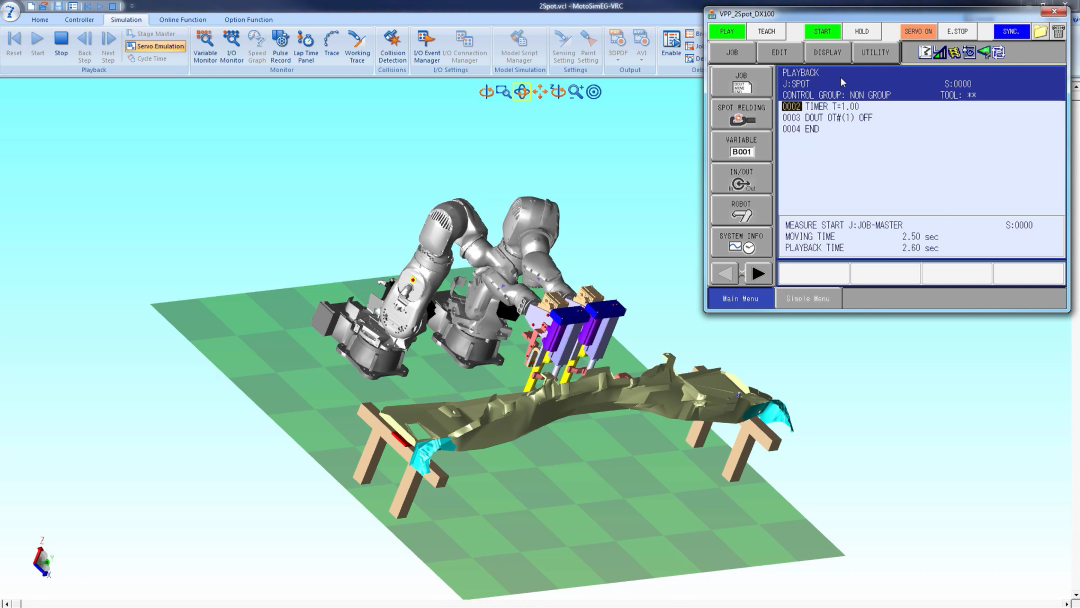Click the SYNC. button on pendant

[x=1010, y=32]
